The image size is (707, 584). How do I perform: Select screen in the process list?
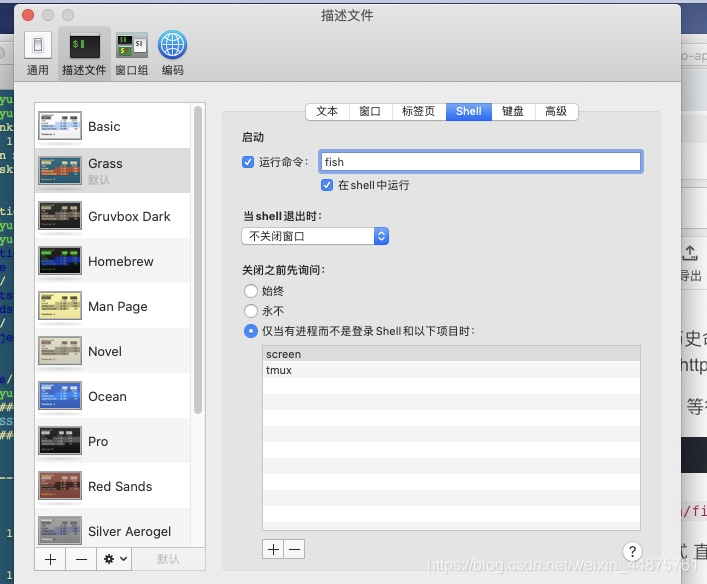451,354
